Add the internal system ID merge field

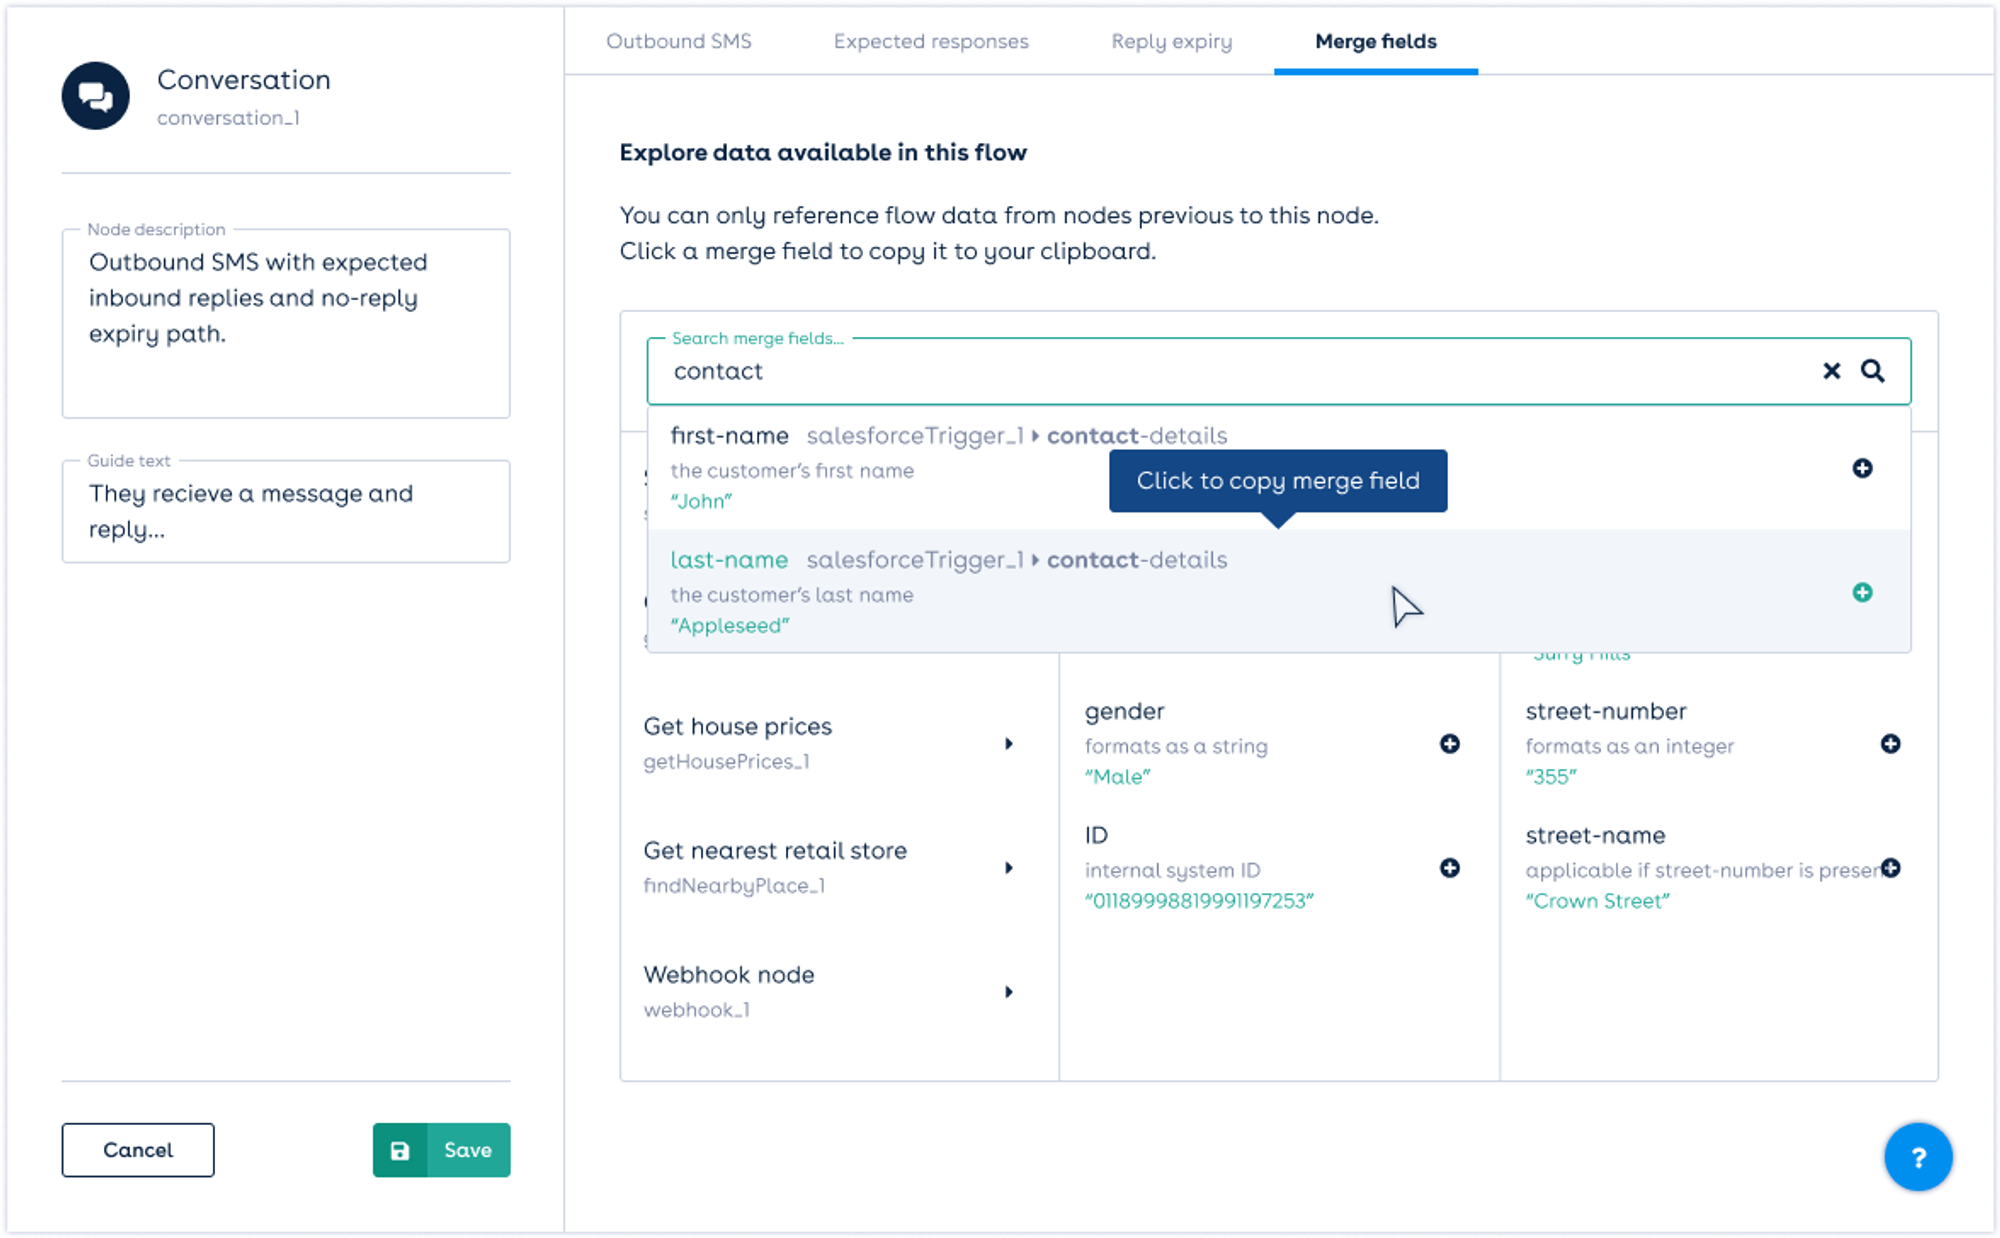click(1449, 868)
